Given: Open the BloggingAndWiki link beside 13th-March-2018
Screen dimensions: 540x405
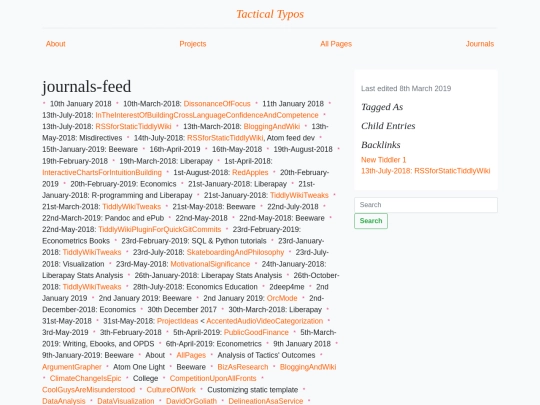Looking at the screenshot, I should 272,126.
